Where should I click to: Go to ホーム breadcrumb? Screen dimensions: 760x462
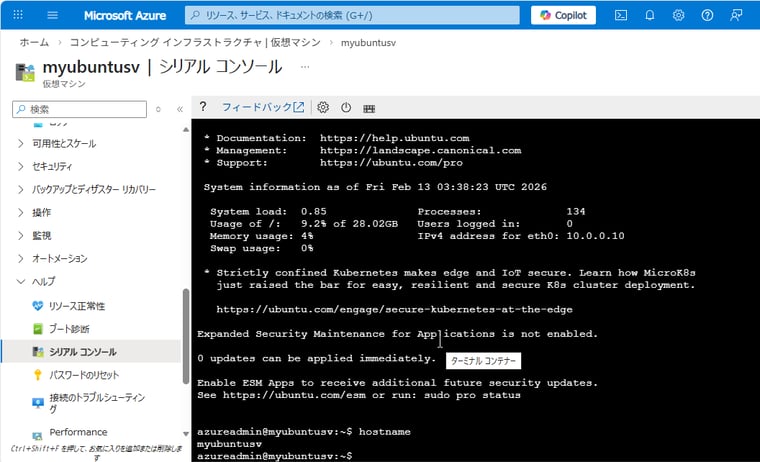click(34, 43)
